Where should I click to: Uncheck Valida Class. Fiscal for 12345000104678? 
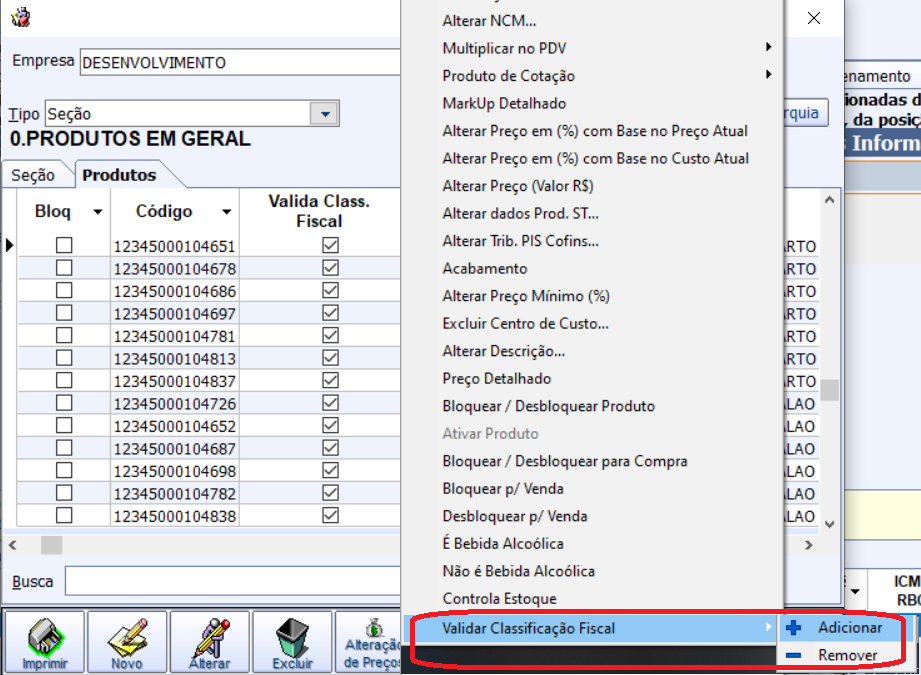tap(331, 268)
